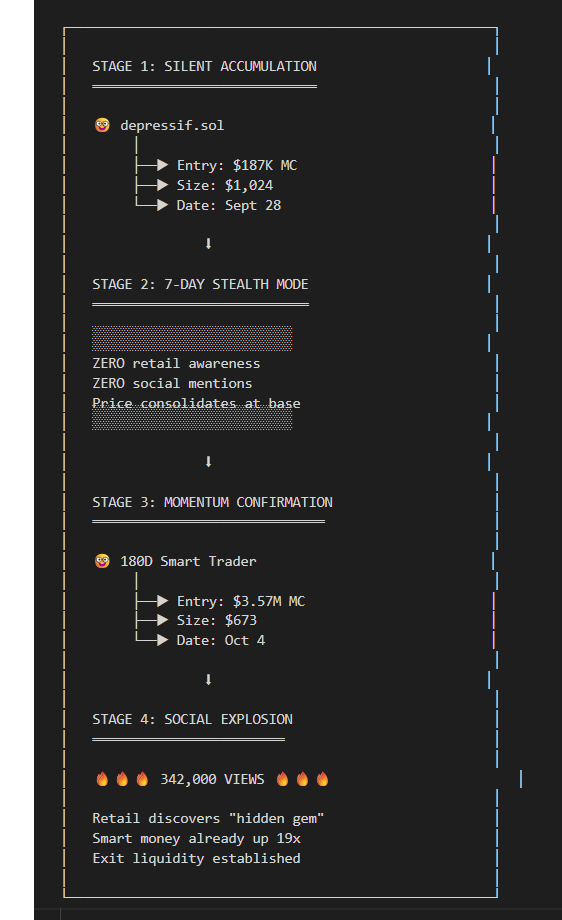Click 'Price consolidates at base' text
This screenshot has height=920, width=562.
tap(196, 404)
